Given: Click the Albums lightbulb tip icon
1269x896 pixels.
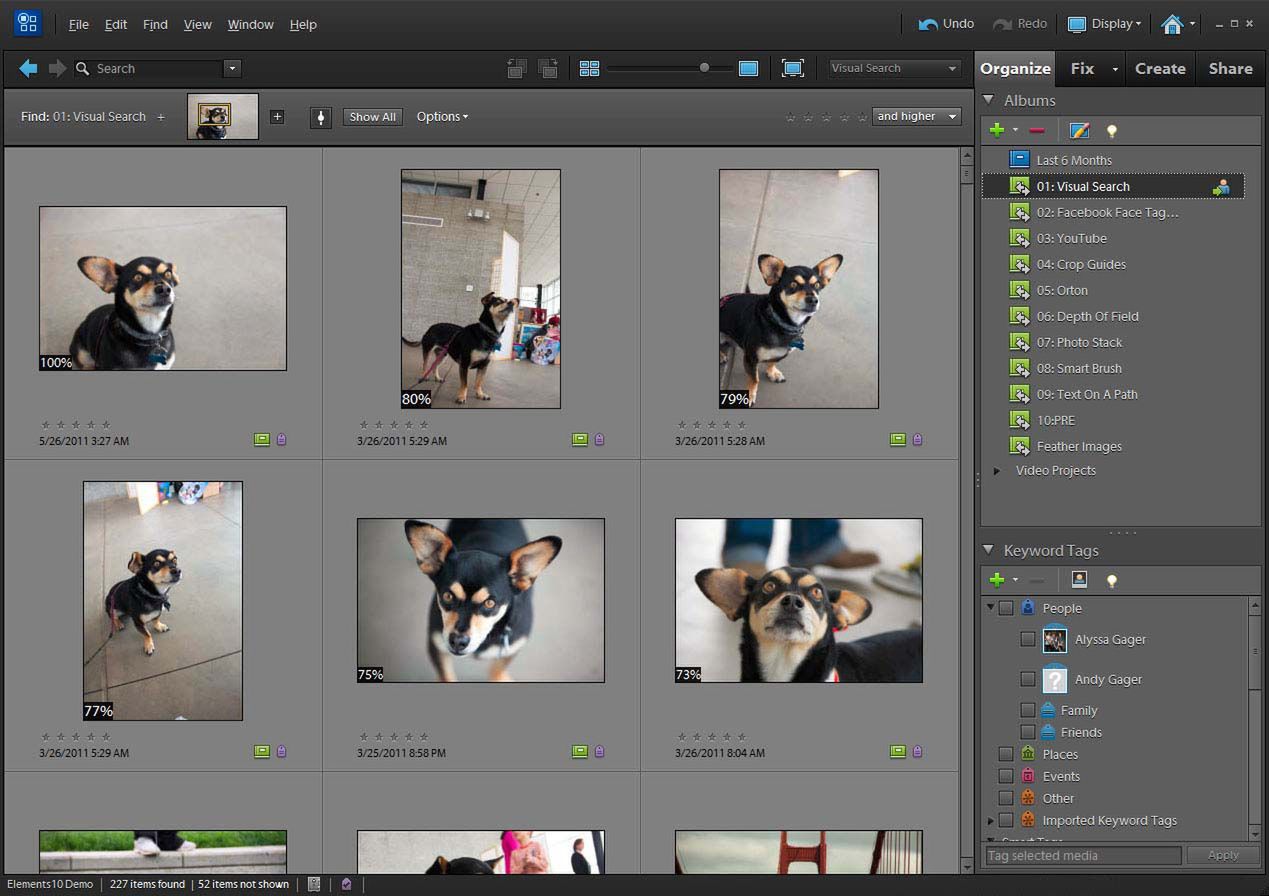Looking at the screenshot, I should 1111,130.
